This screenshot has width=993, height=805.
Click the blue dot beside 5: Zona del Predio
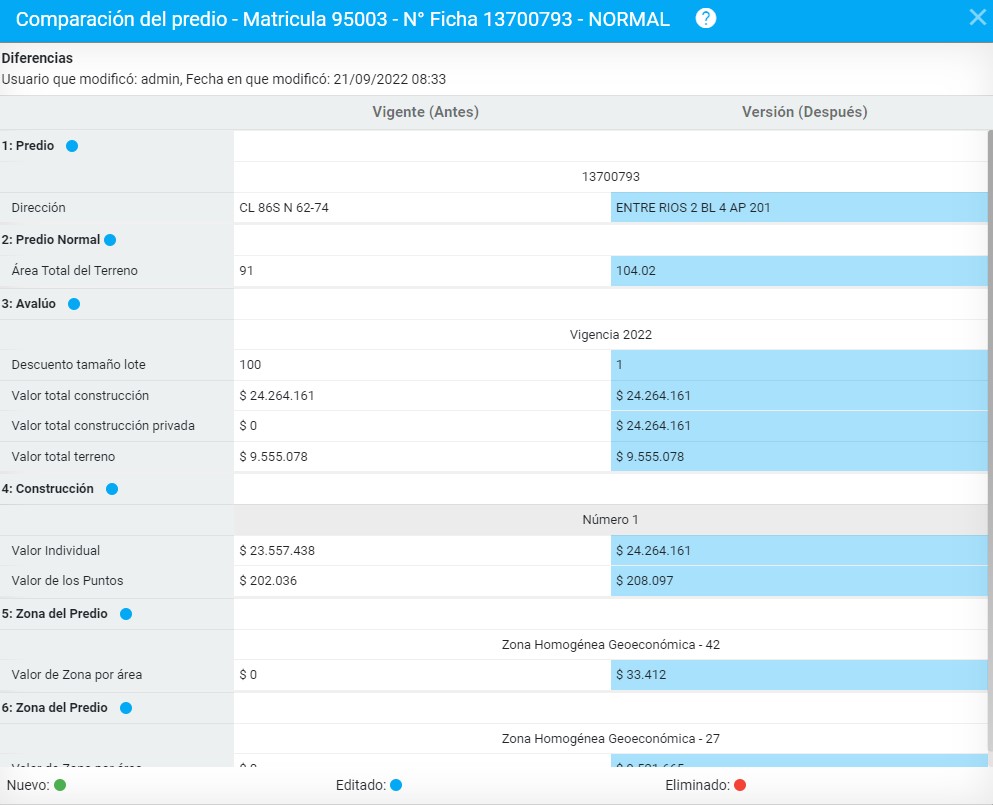pyautogui.click(x=126, y=614)
